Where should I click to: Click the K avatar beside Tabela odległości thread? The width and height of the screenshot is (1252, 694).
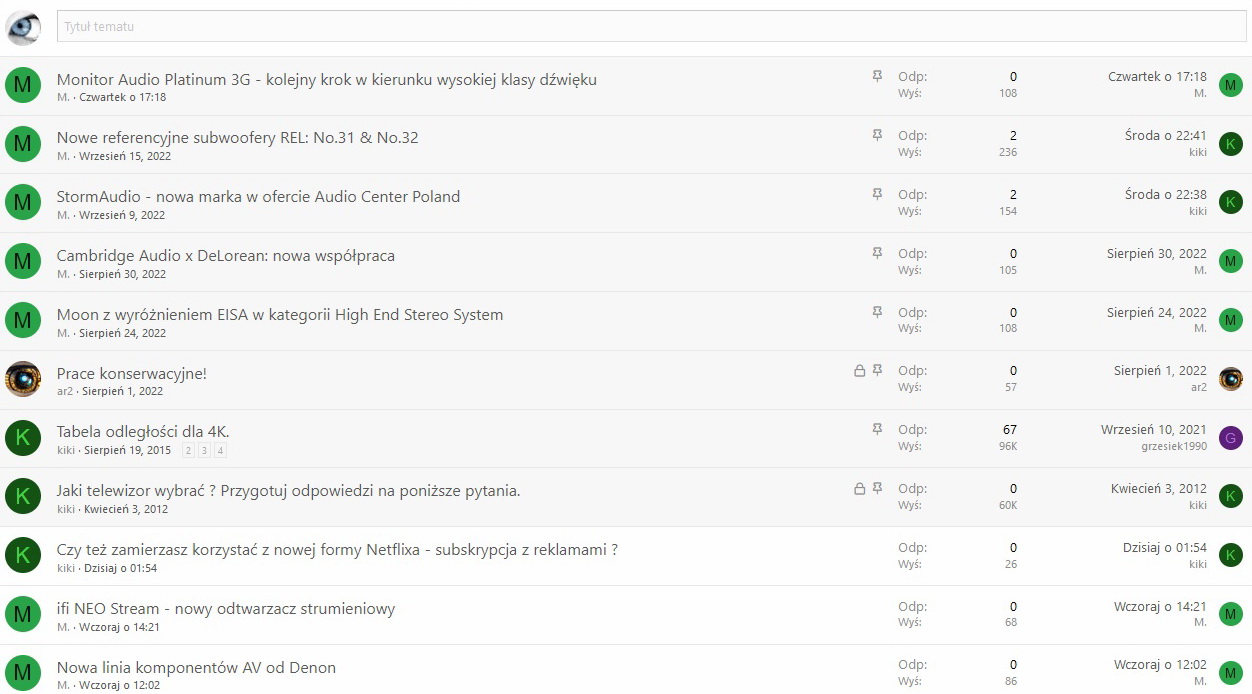click(x=23, y=438)
